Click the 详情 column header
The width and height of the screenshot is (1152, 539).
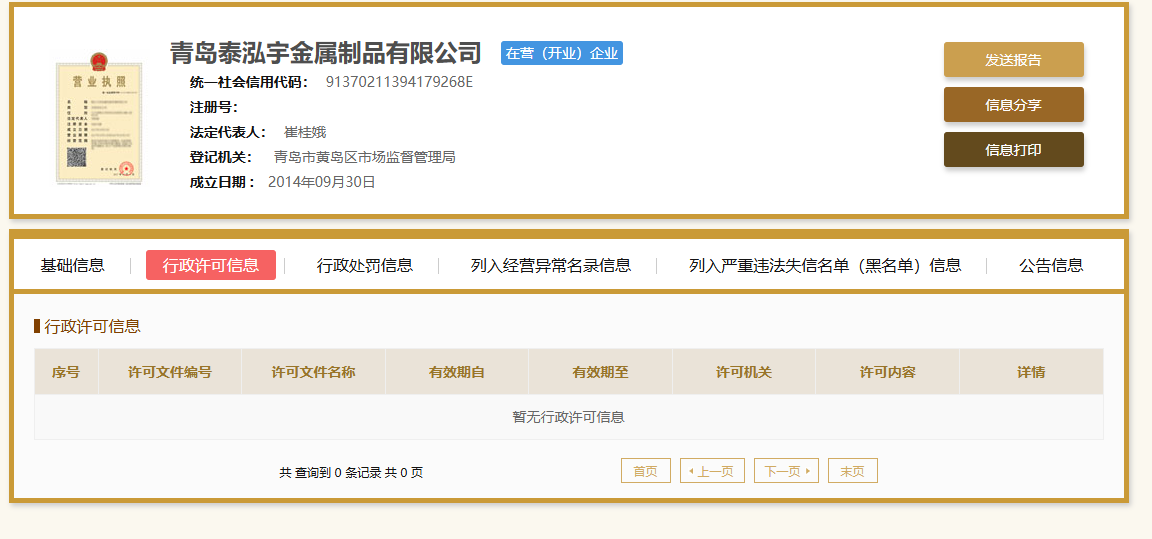[x=1032, y=372]
